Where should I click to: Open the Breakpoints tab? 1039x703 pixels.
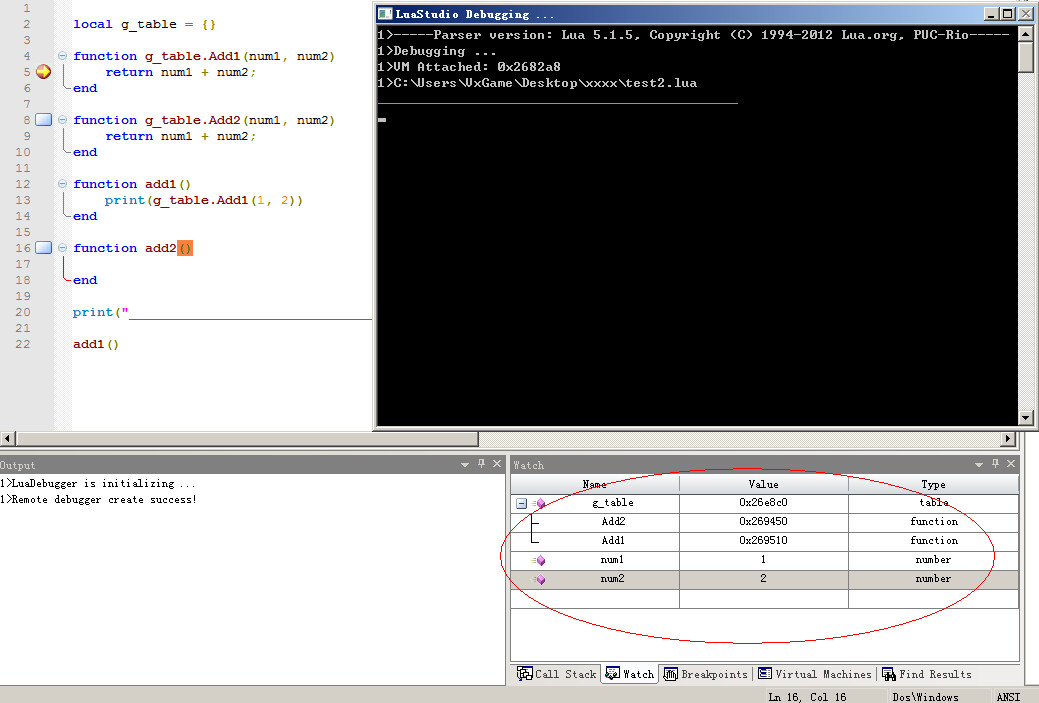706,674
